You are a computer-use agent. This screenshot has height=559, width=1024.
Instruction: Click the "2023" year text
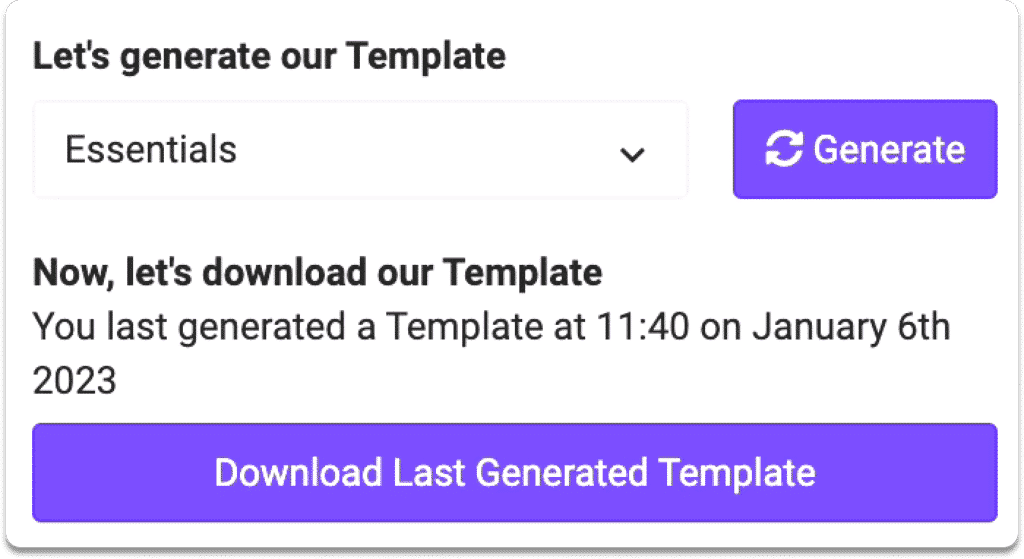point(74,381)
